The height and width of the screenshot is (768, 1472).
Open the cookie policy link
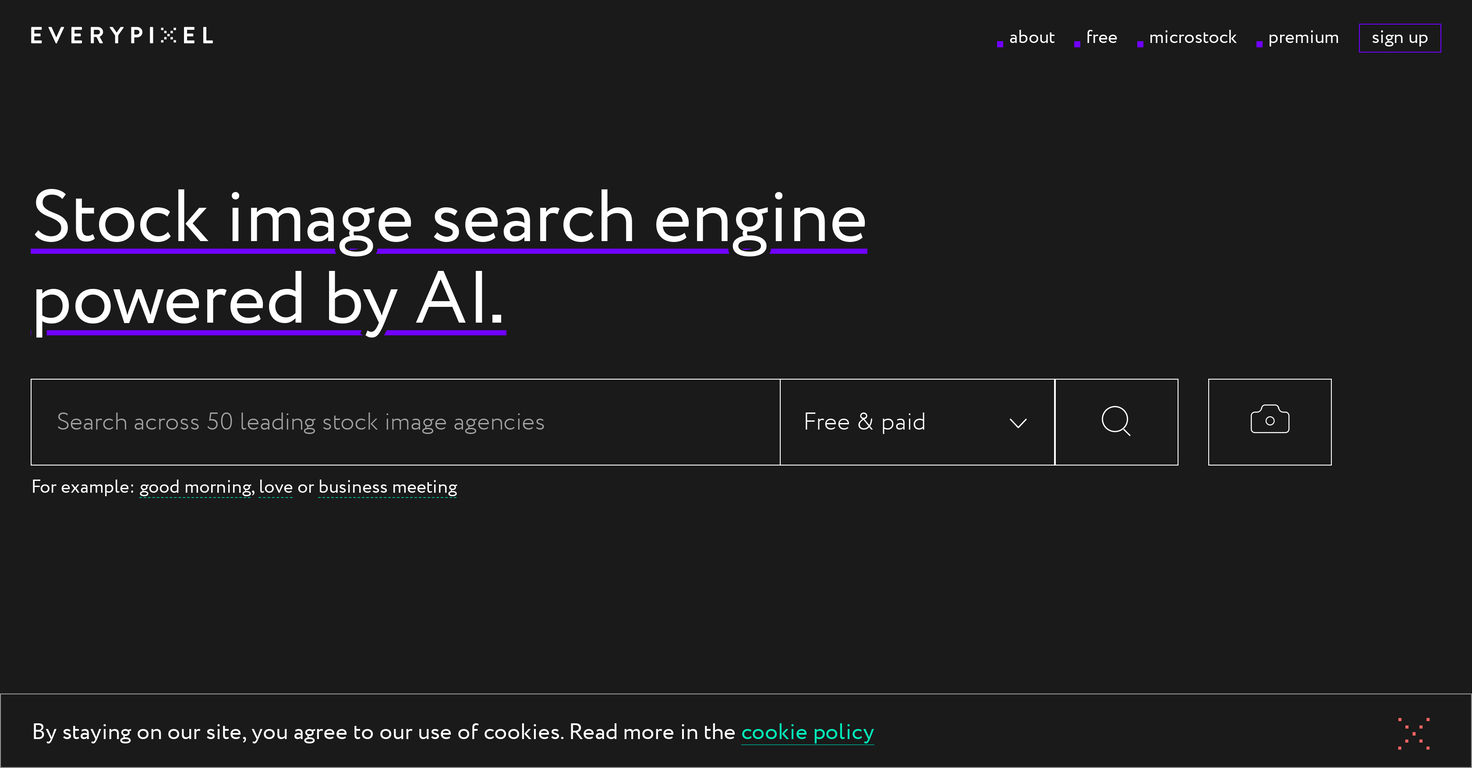[x=807, y=732]
